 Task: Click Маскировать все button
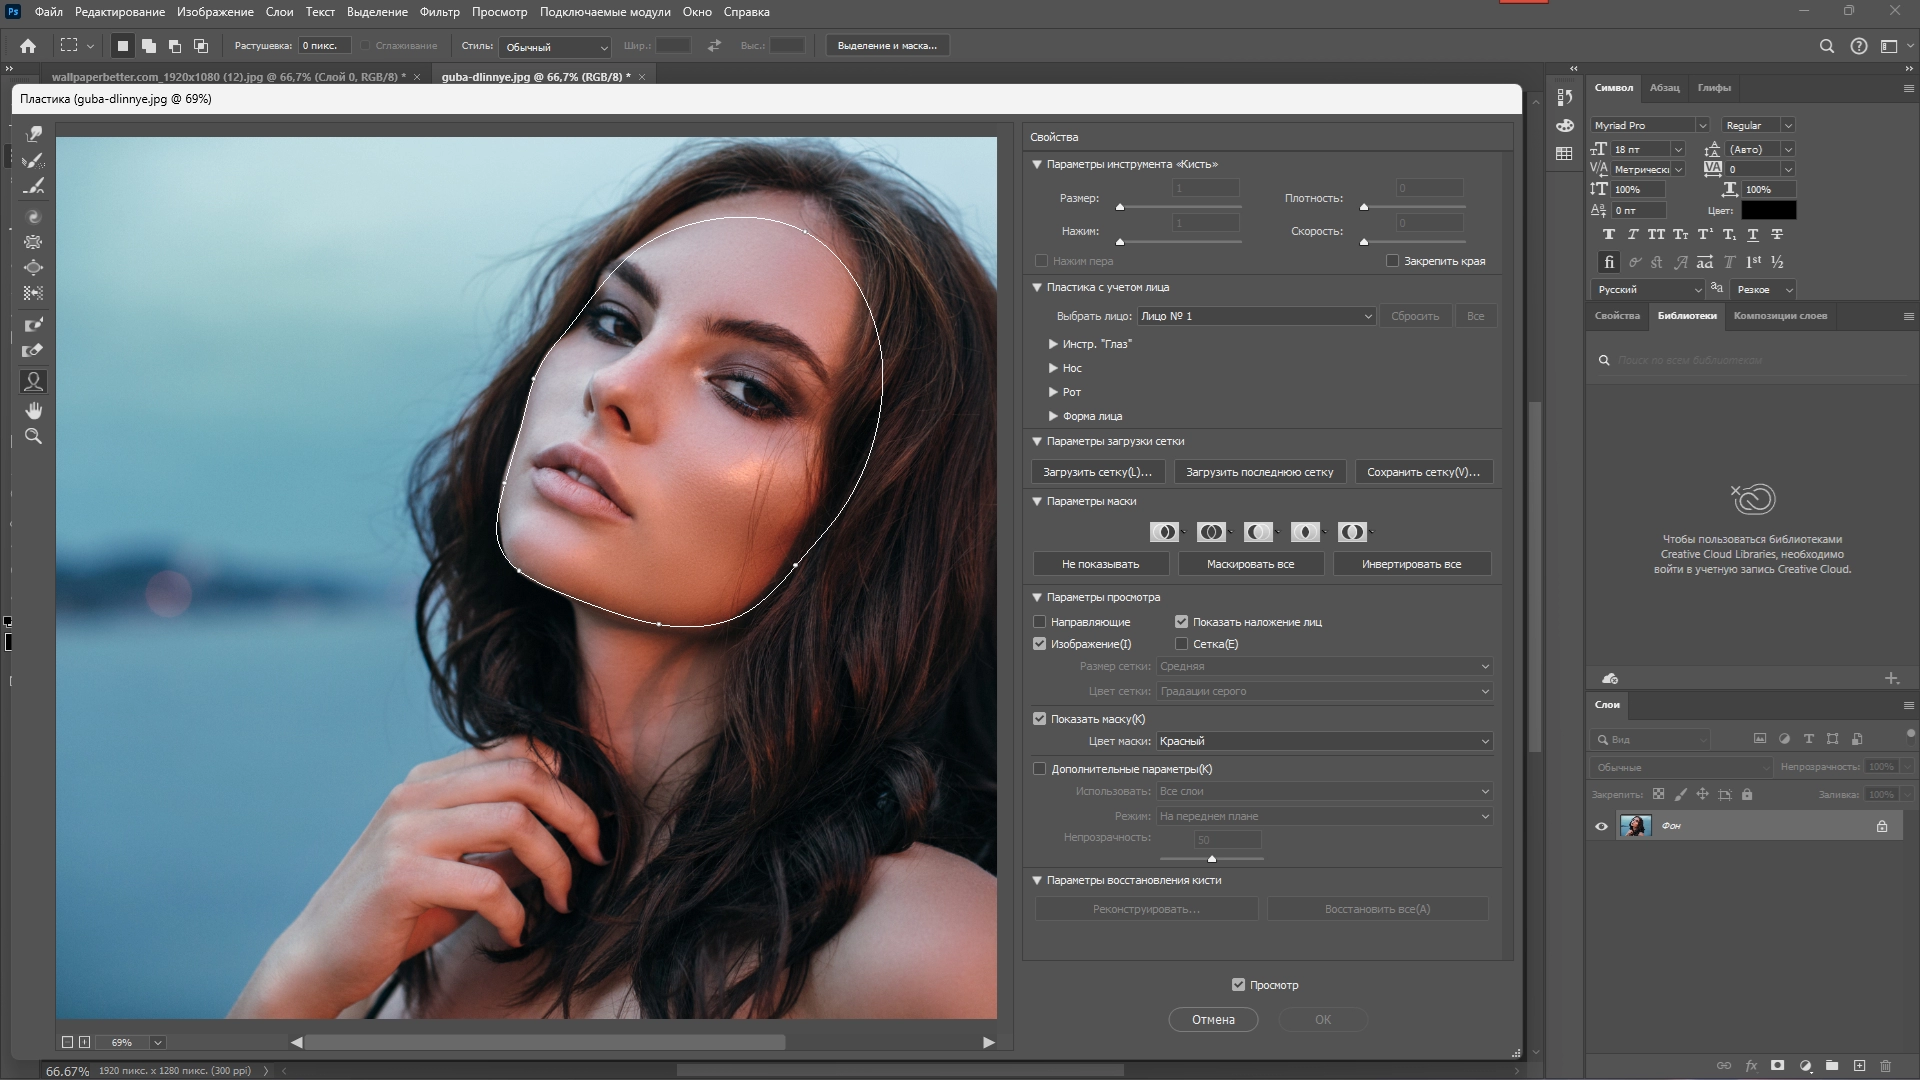[1250, 564]
